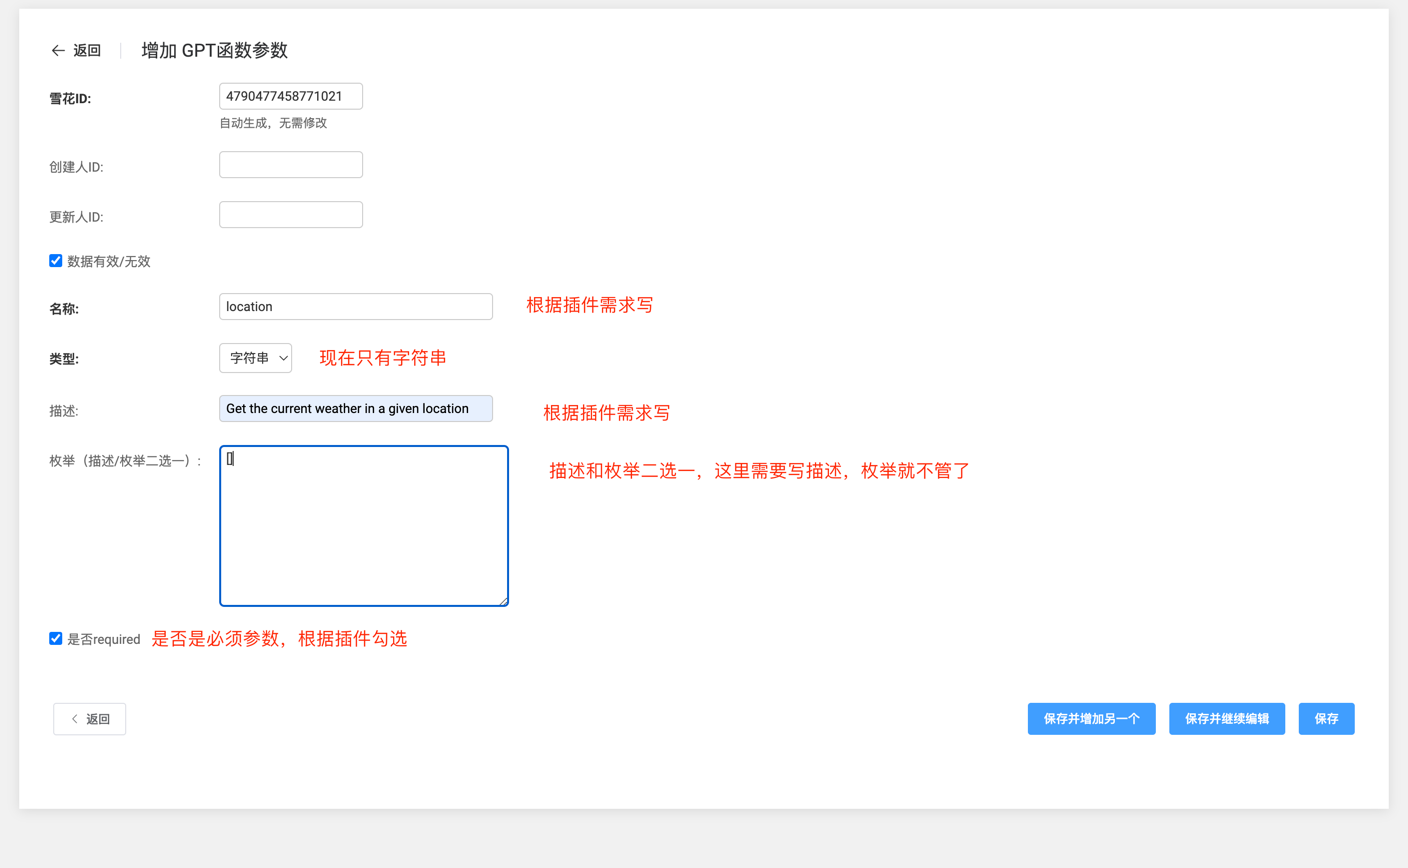Click the 雪花ID input field

coord(291,96)
